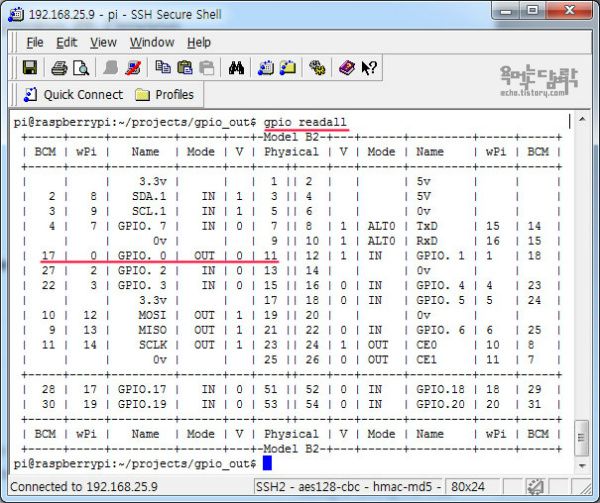Close the SSH Secure Shell window
600x503 pixels.
point(569,11)
